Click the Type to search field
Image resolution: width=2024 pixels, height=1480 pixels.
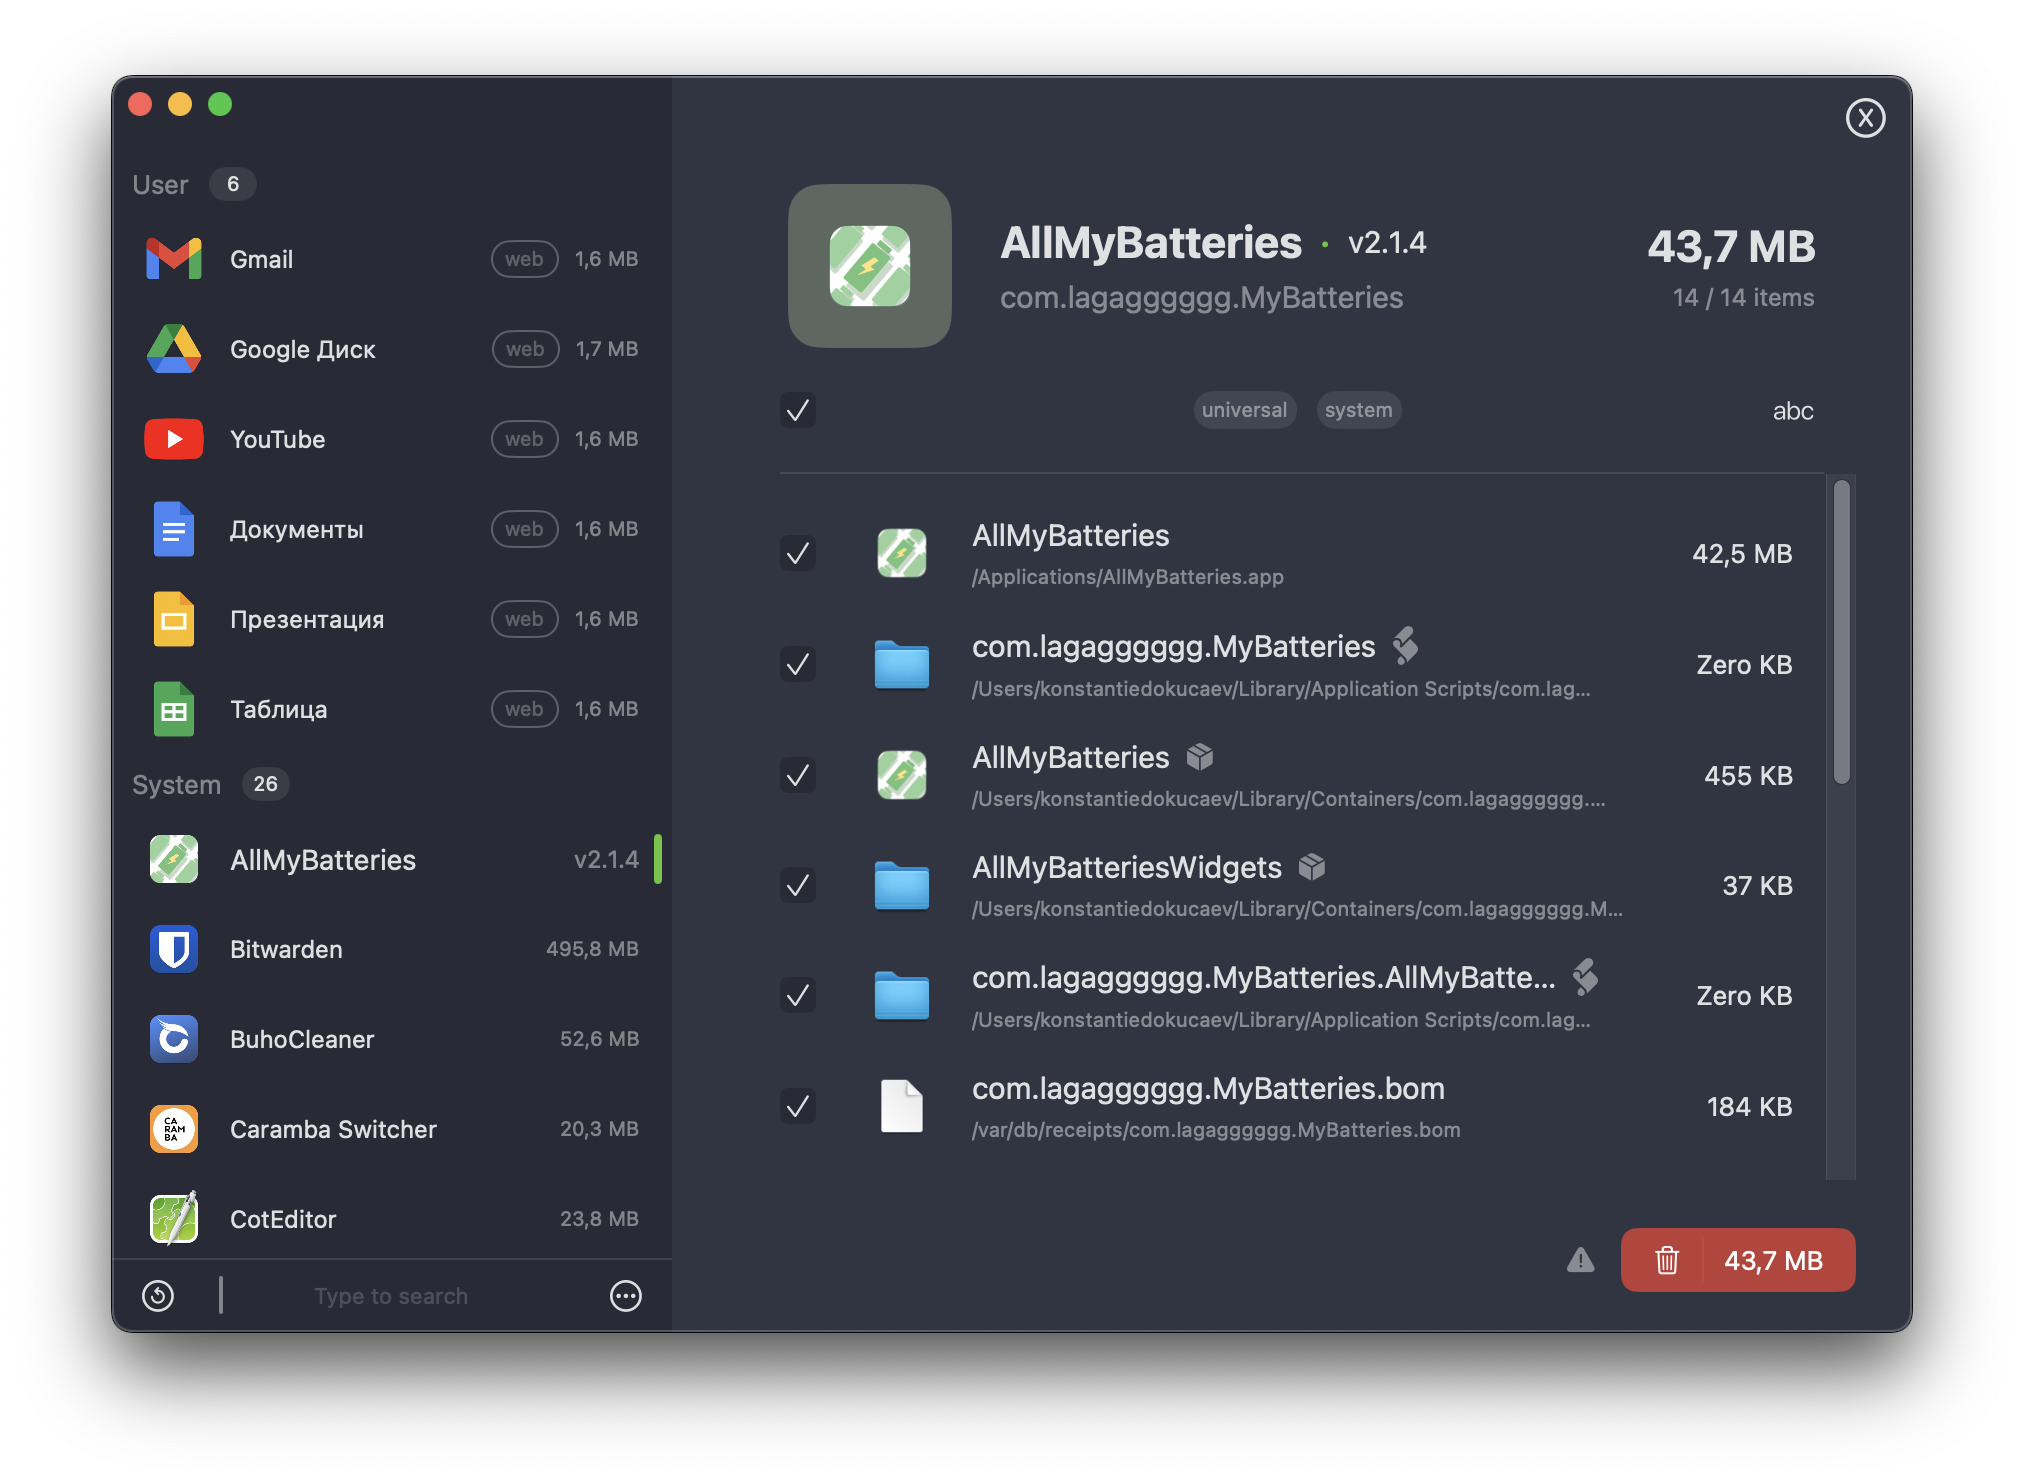click(x=391, y=1296)
